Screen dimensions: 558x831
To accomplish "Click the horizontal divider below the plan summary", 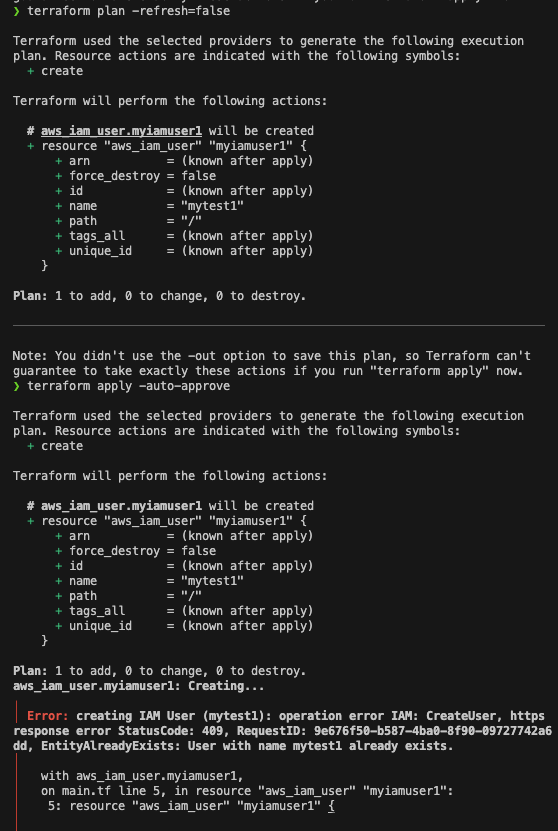I will click(x=279, y=325).
